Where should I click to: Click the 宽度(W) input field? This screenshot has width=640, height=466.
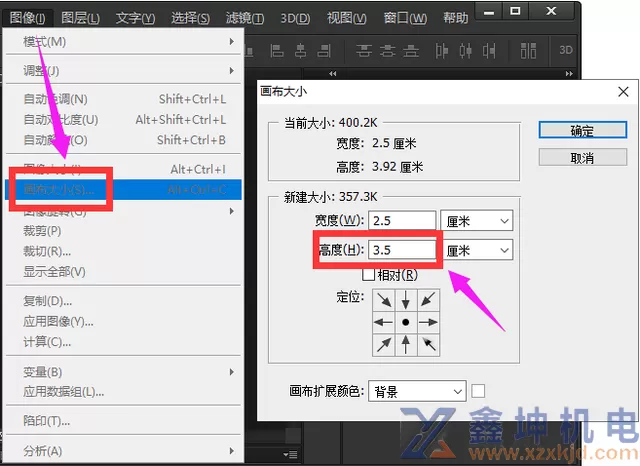(402, 221)
